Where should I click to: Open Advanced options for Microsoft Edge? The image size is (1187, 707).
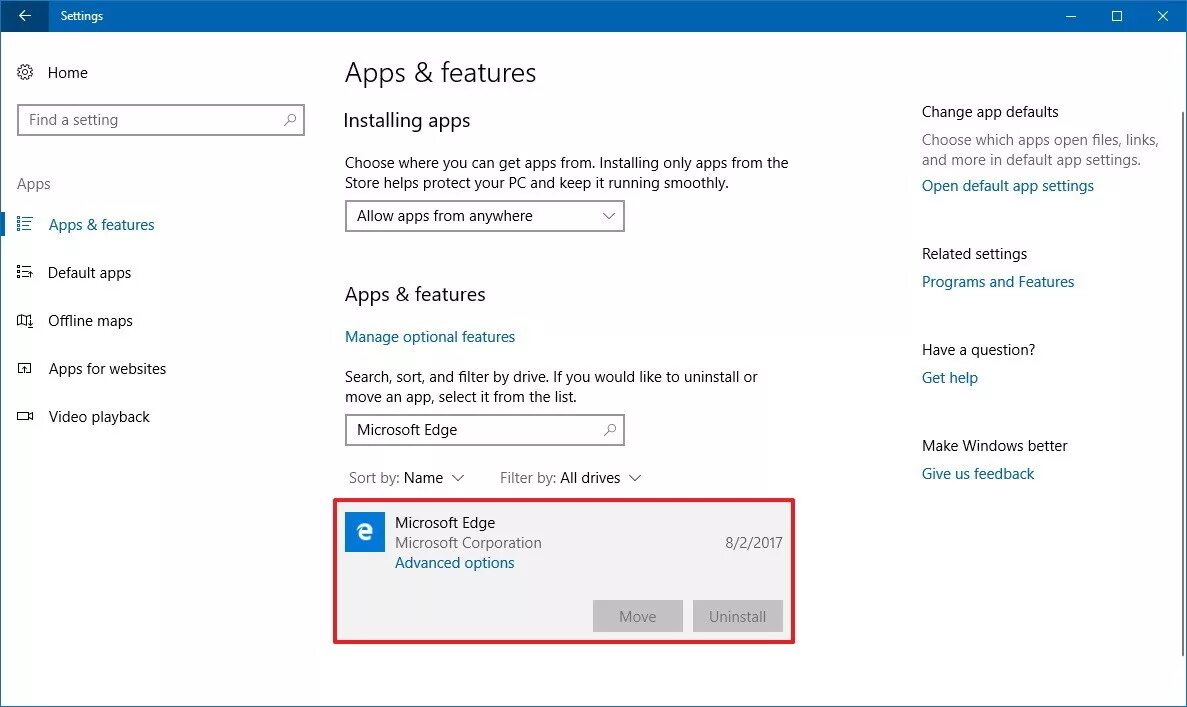point(454,563)
